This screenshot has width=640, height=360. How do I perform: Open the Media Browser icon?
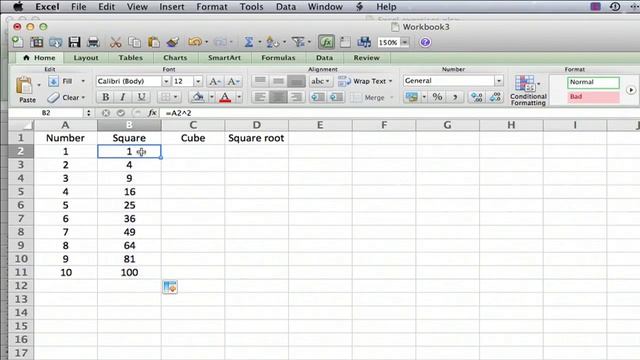(364, 42)
